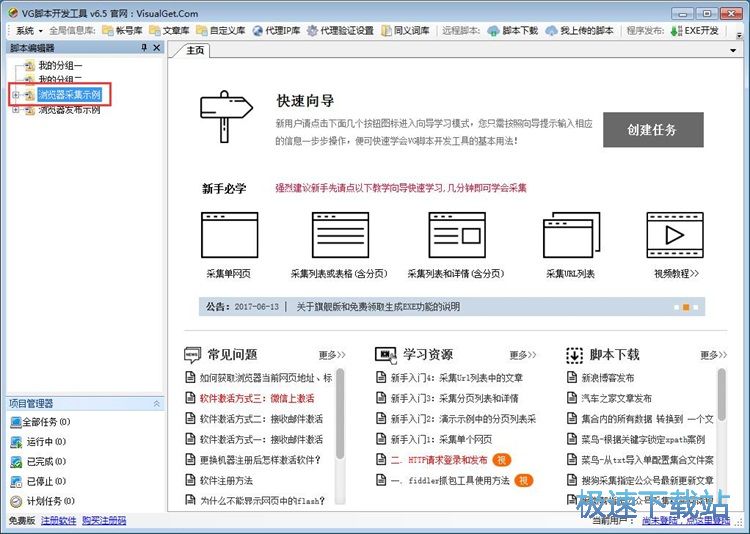Click the toolbar overflow arrow at right
The width and height of the screenshot is (750, 534).
740,34
